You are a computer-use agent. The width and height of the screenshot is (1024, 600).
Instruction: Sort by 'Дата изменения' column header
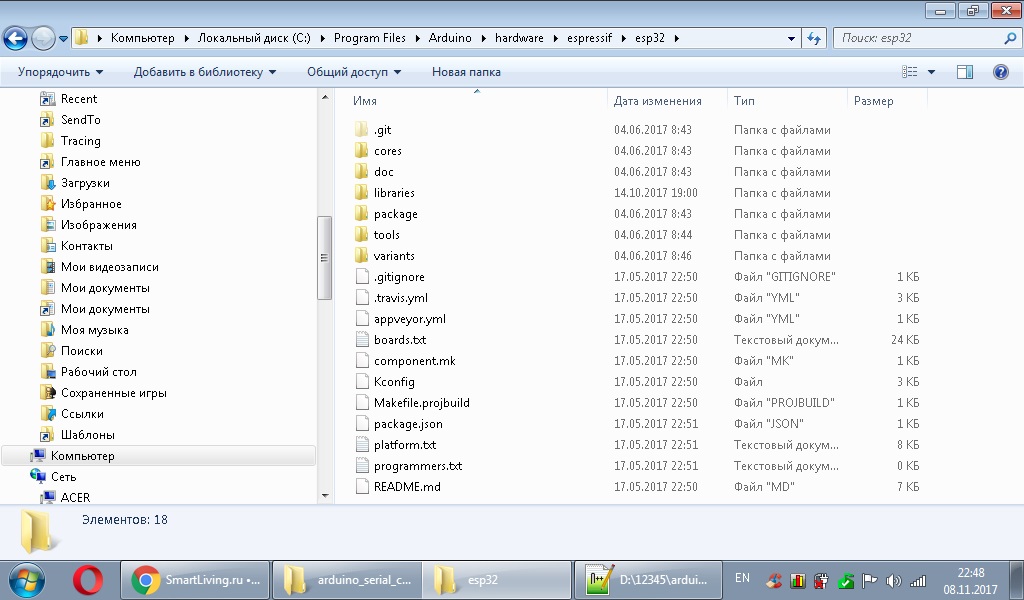(x=658, y=101)
